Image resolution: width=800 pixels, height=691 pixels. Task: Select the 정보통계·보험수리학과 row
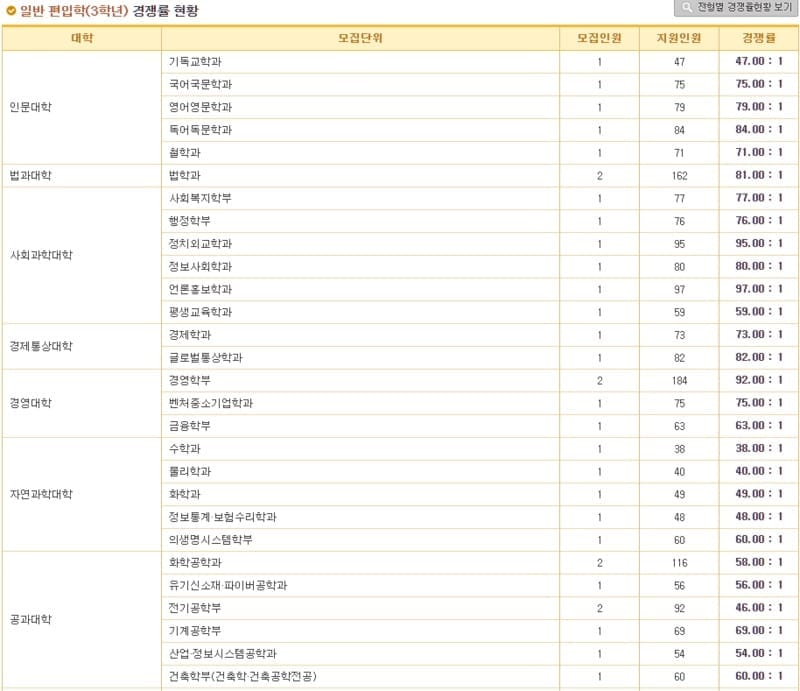[480, 517]
